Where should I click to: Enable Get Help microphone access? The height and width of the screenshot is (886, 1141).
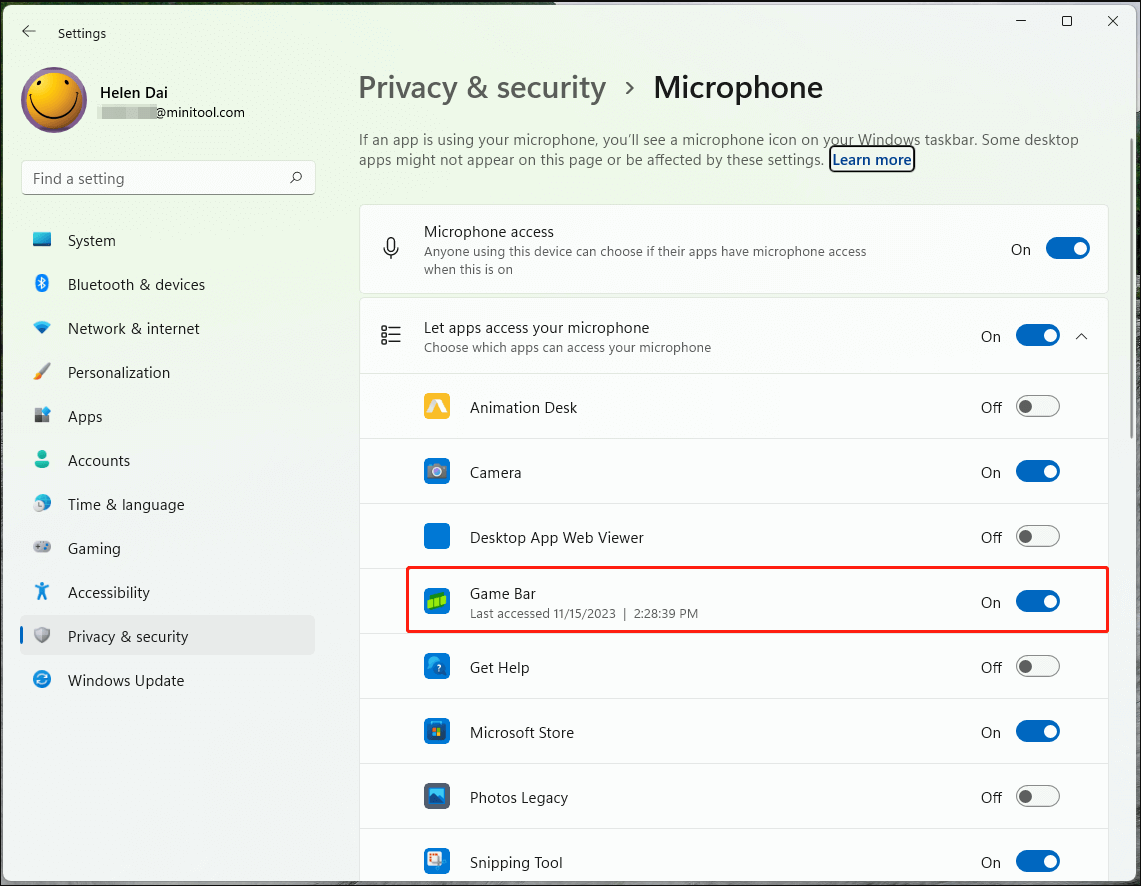1038,666
